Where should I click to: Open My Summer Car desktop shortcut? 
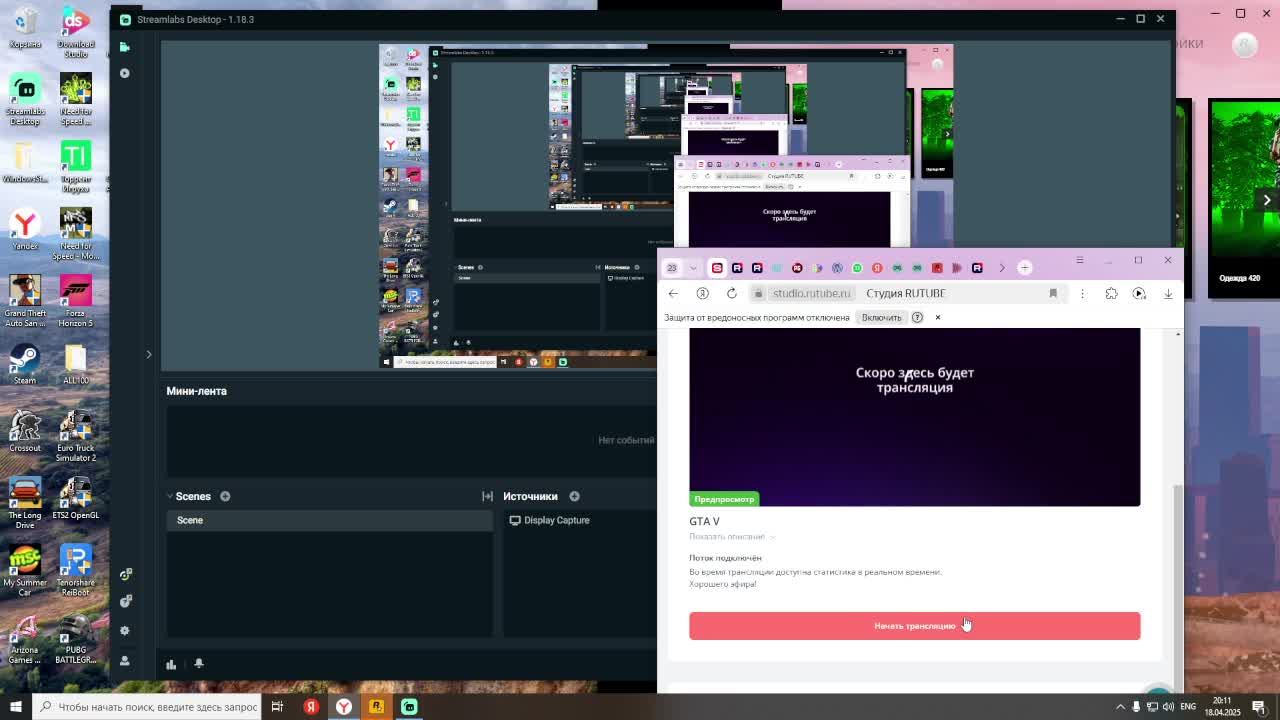click(25, 571)
